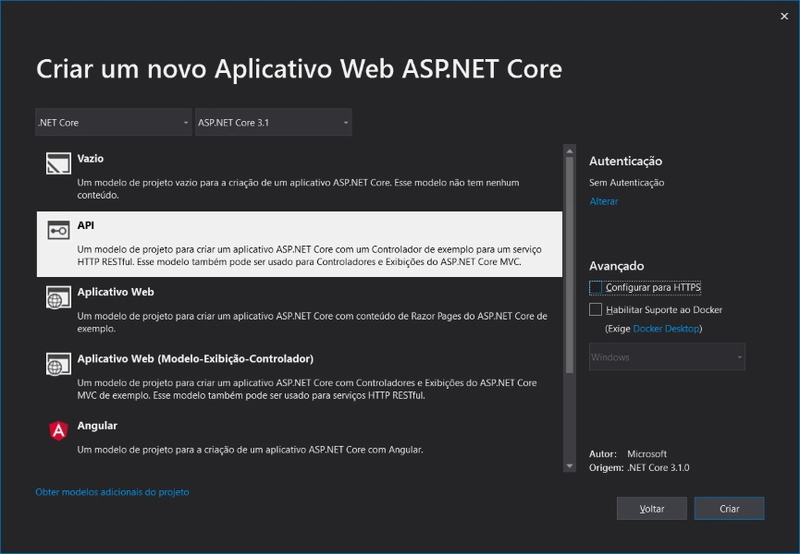The image size is (800, 554).
Task: Open Obter modelos adicionais do projeto link
Action: point(112,492)
